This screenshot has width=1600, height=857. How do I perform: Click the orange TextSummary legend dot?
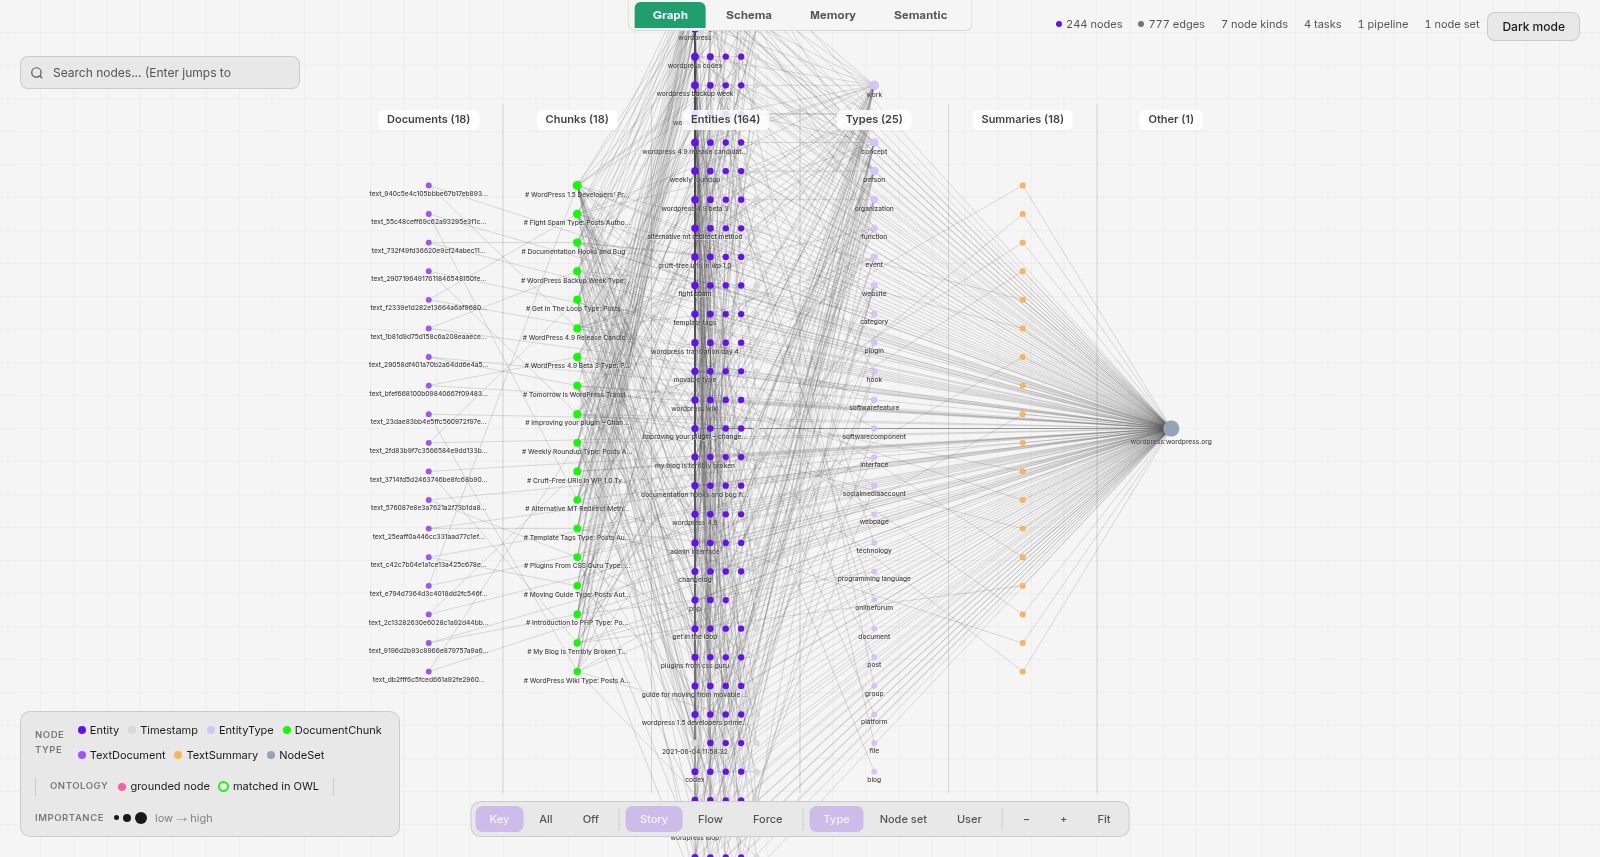(x=178, y=755)
